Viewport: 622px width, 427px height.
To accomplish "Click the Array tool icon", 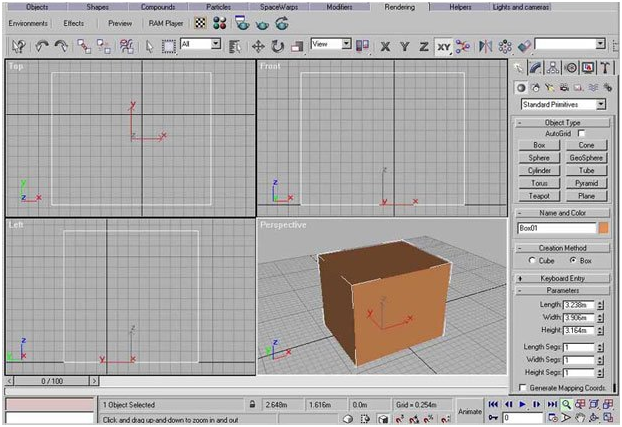I will [x=505, y=46].
